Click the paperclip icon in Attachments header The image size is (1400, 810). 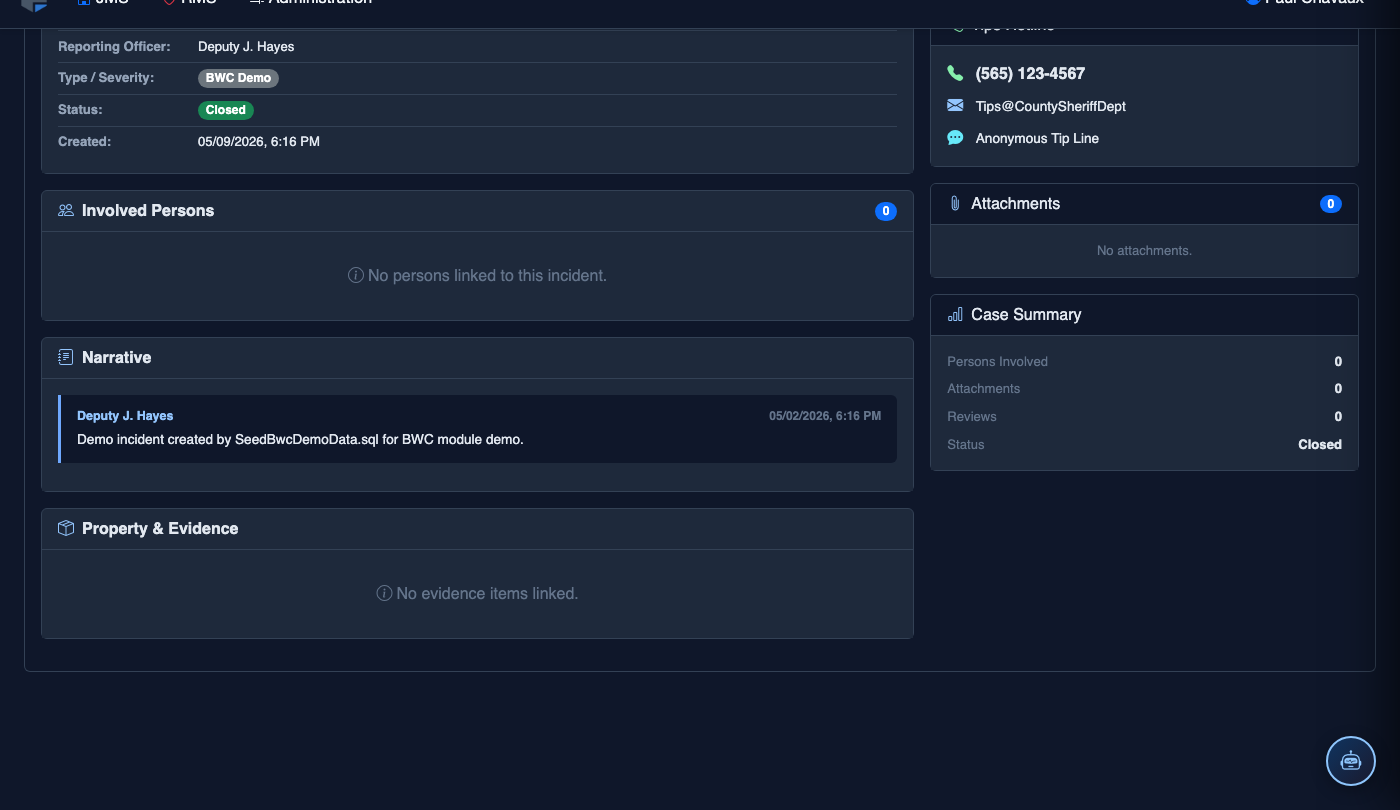954,203
